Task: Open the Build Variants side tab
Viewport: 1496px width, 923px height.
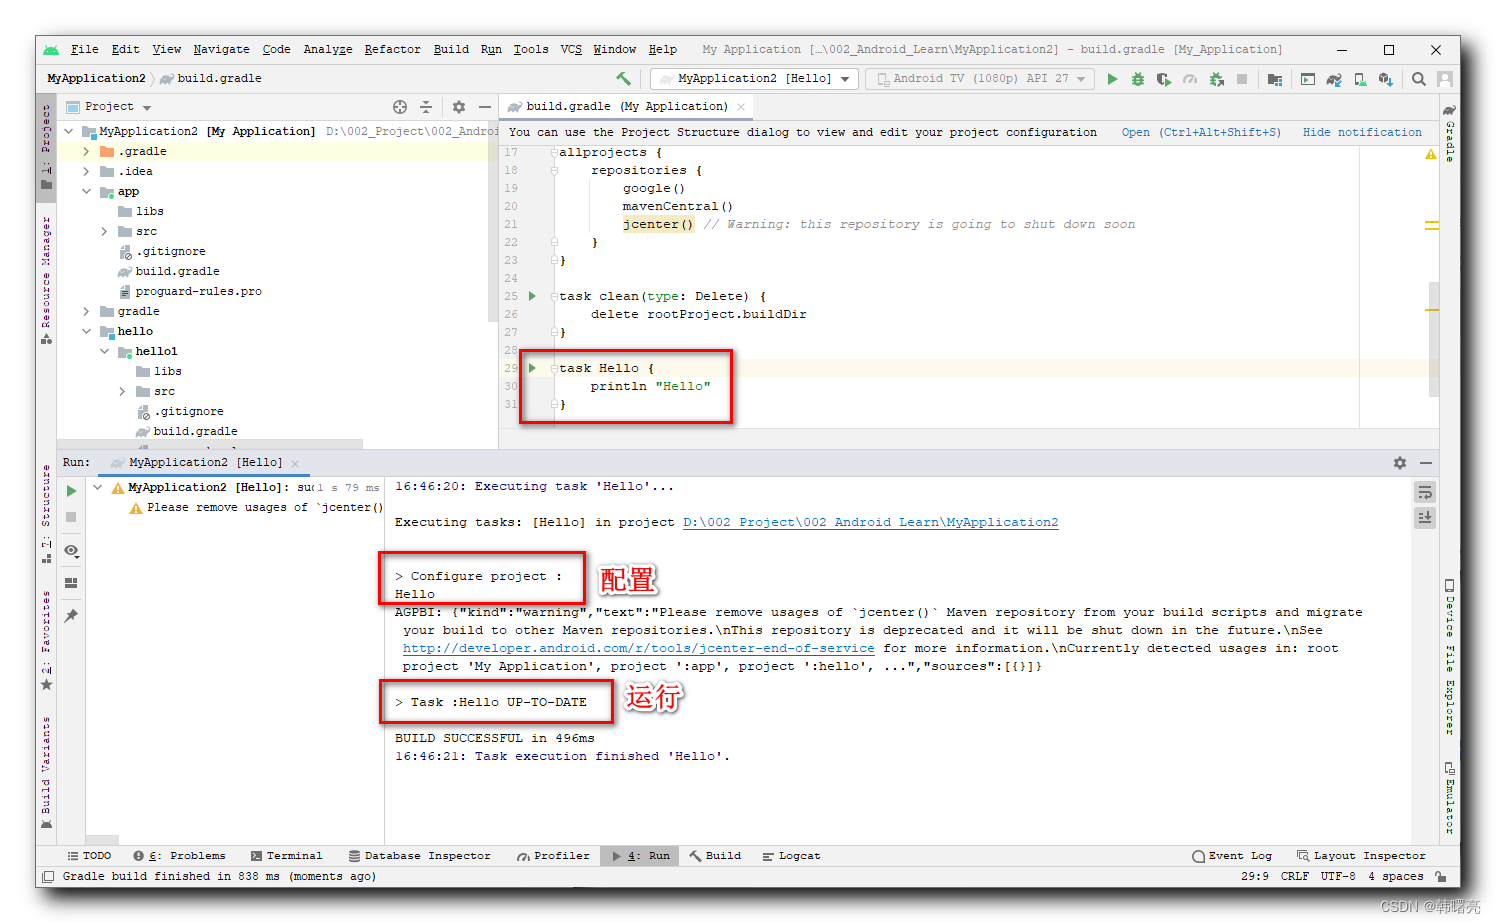Action: 46,772
